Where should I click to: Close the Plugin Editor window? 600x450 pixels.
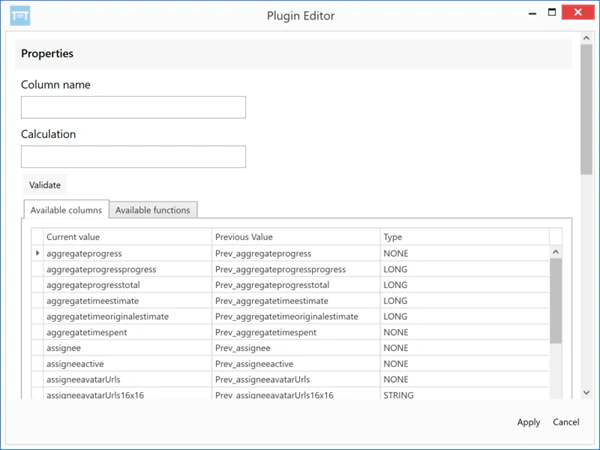578,12
